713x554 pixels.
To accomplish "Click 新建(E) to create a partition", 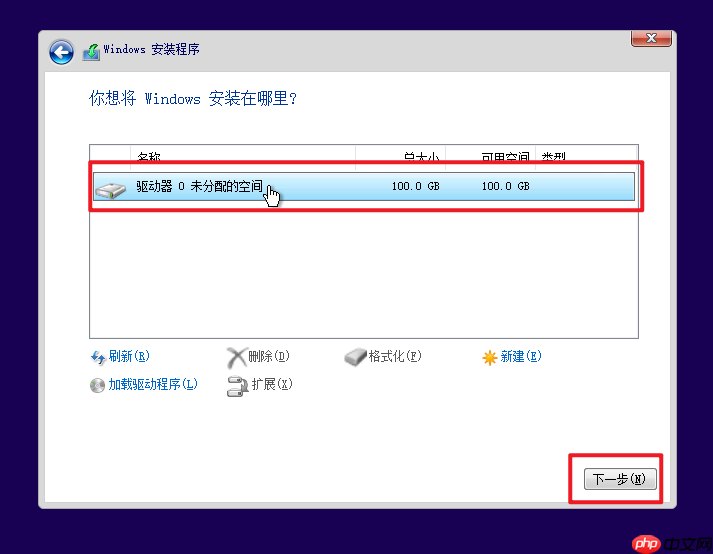I will (x=521, y=356).
